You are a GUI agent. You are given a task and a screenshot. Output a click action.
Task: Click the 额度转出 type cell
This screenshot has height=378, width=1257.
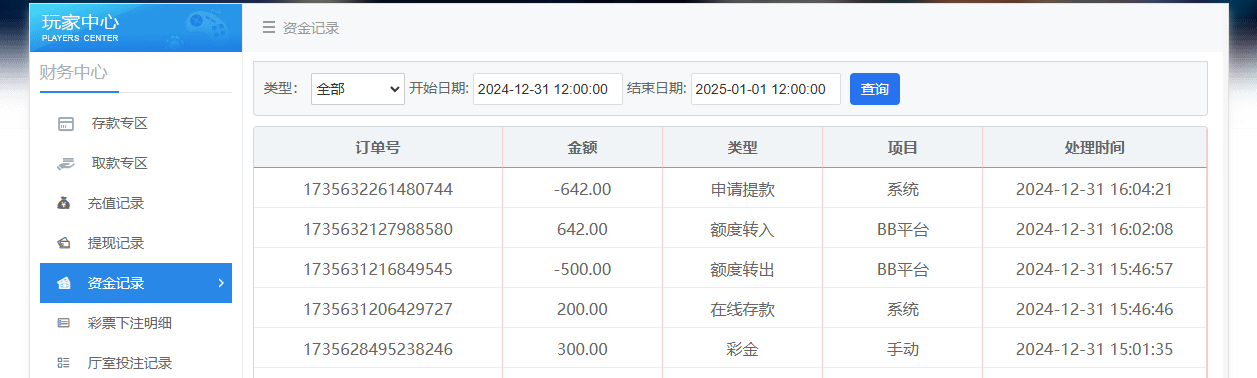pos(742,269)
